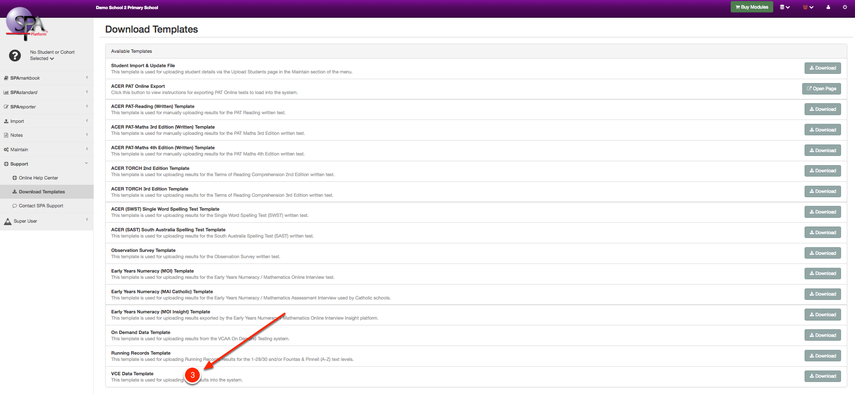The height and width of the screenshot is (394, 855).
Task: Download ACER (SWST) Single Word Spelling Template
Action: [x=823, y=212]
